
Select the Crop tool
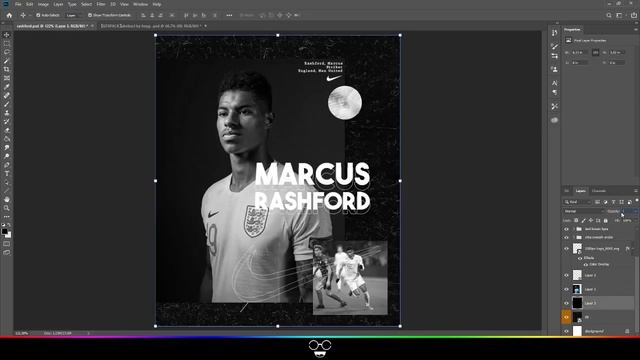(7, 69)
